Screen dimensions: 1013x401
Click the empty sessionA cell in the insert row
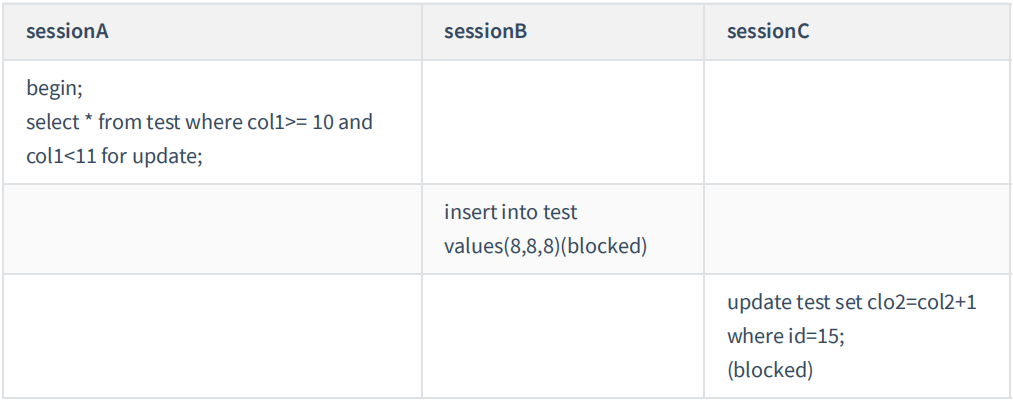coord(213,229)
